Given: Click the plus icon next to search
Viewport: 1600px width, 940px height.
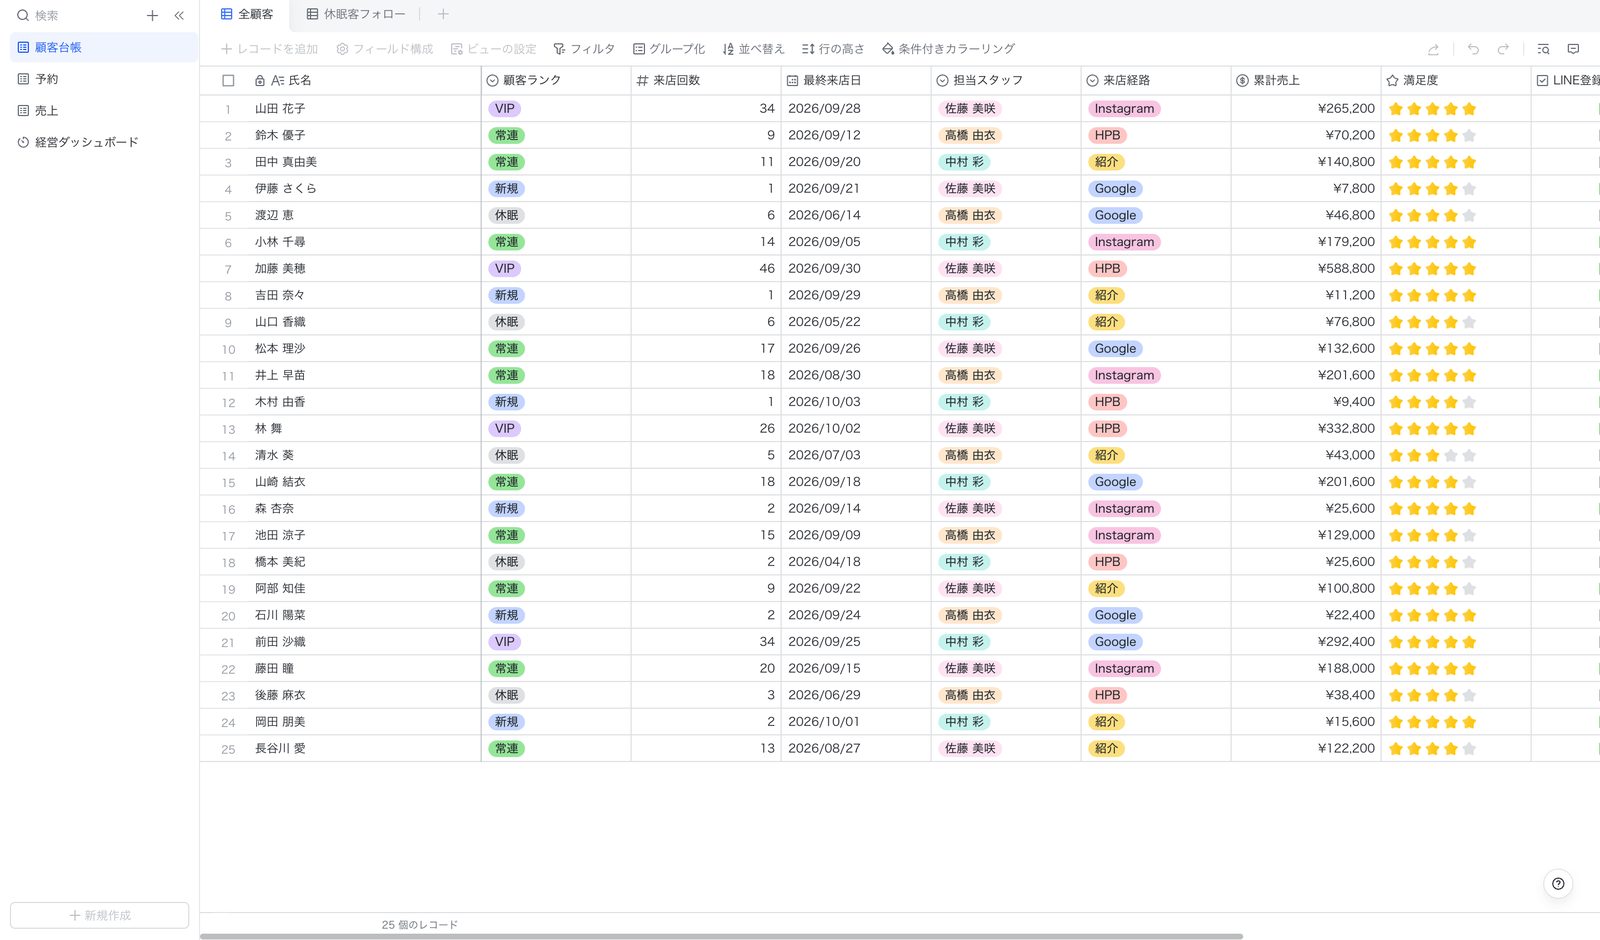Looking at the screenshot, I should (152, 16).
